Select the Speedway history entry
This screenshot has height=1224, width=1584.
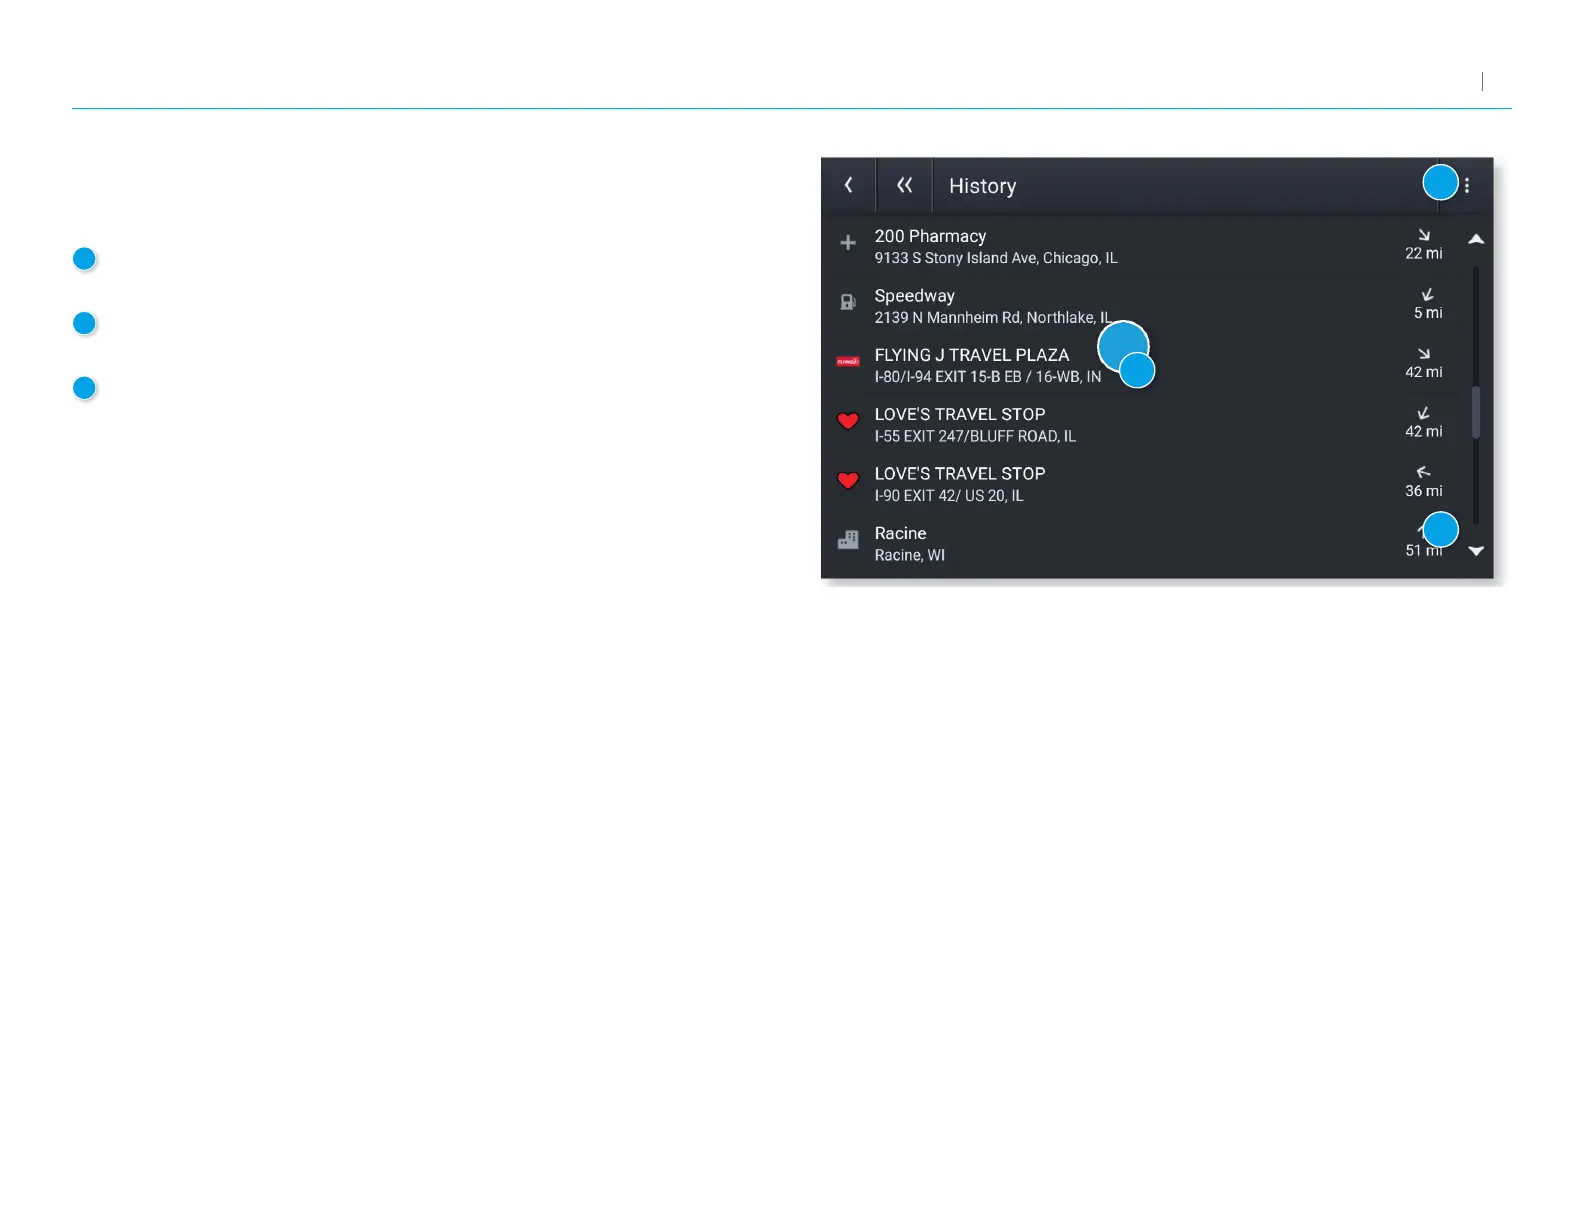1140,306
